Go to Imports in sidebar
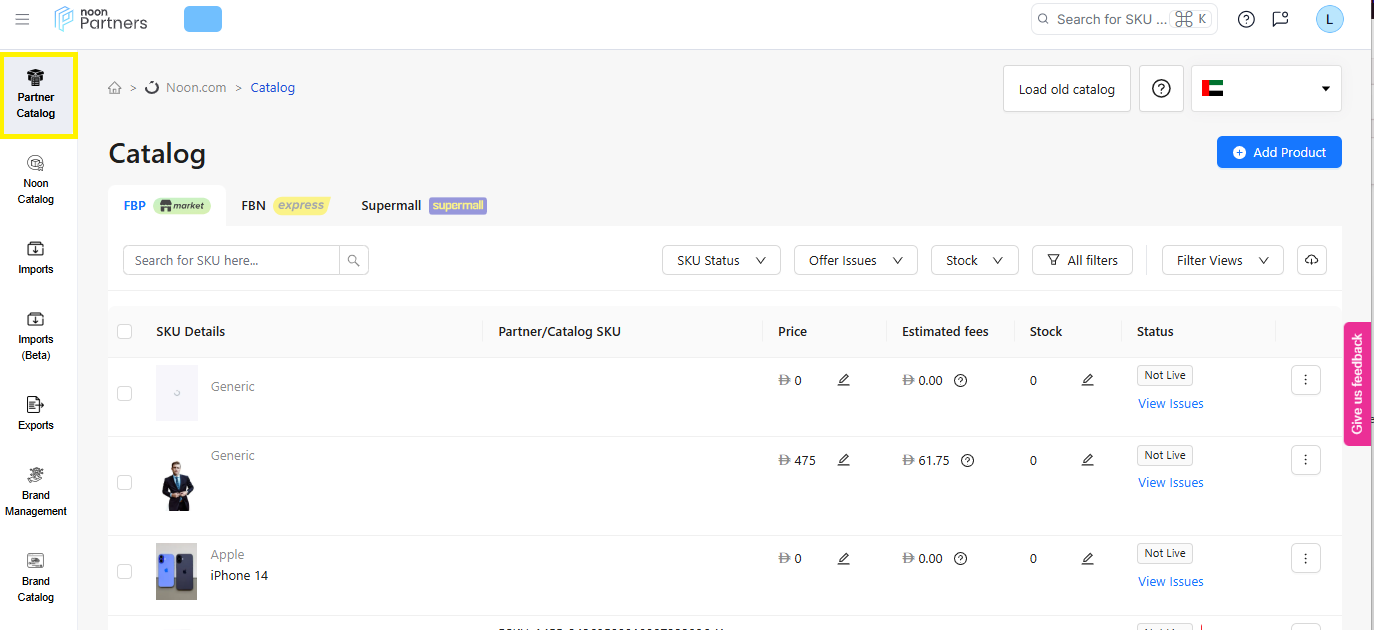1374x630 pixels. pyautogui.click(x=36, y=258)
